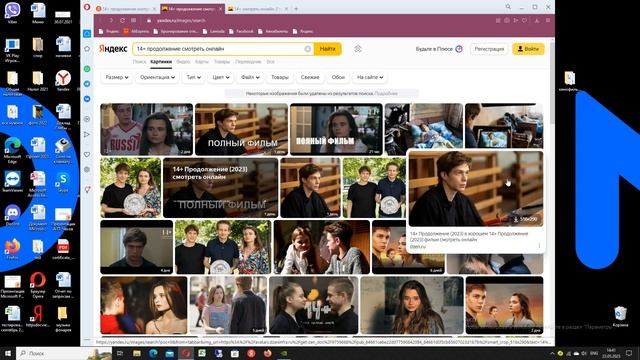Open Windows Start menu

(x=8, y=353)
